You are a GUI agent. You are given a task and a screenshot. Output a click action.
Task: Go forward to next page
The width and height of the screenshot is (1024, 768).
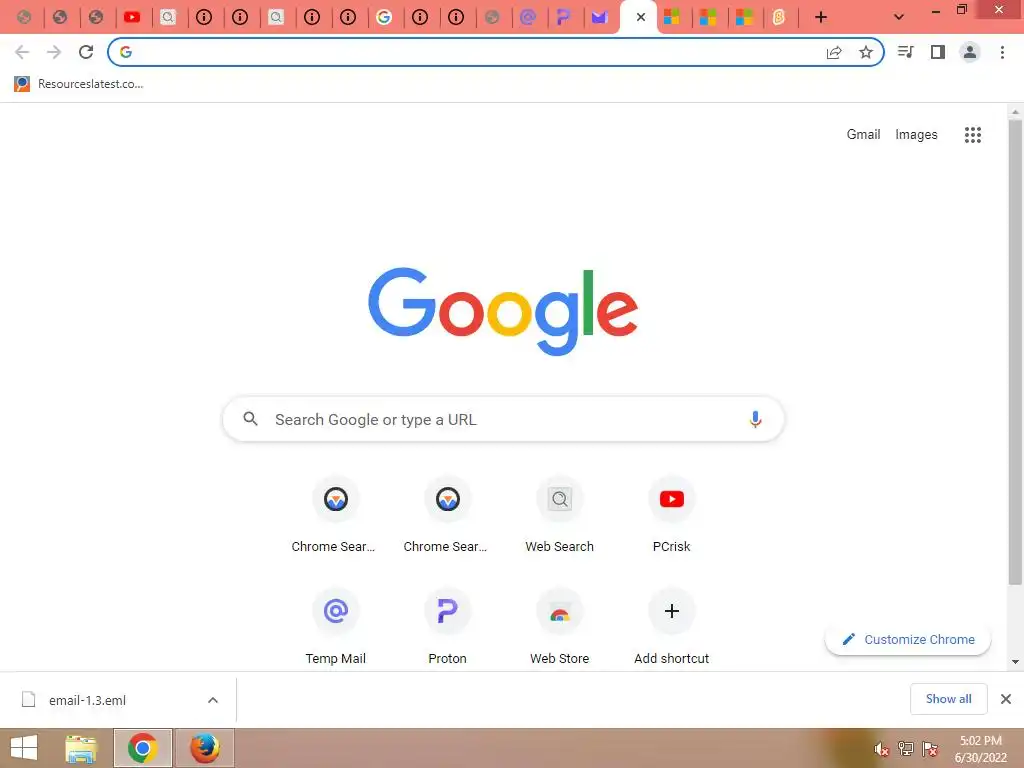coord(54,52)
